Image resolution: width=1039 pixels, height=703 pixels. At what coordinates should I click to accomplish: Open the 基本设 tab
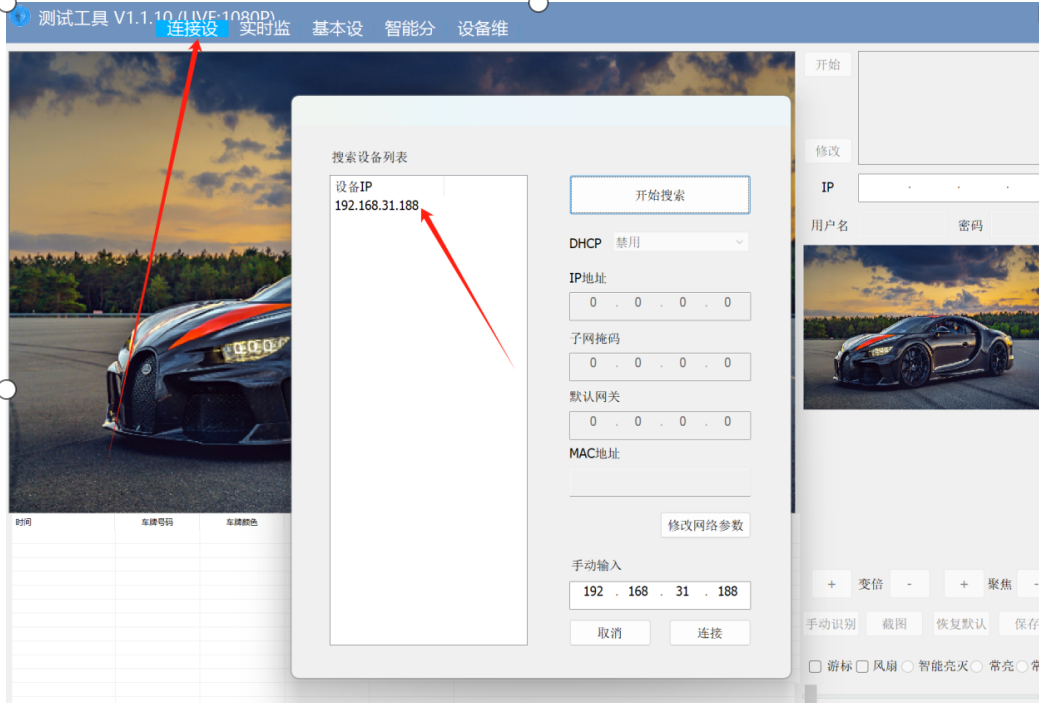pyautogui.click(x=337, y=28)
